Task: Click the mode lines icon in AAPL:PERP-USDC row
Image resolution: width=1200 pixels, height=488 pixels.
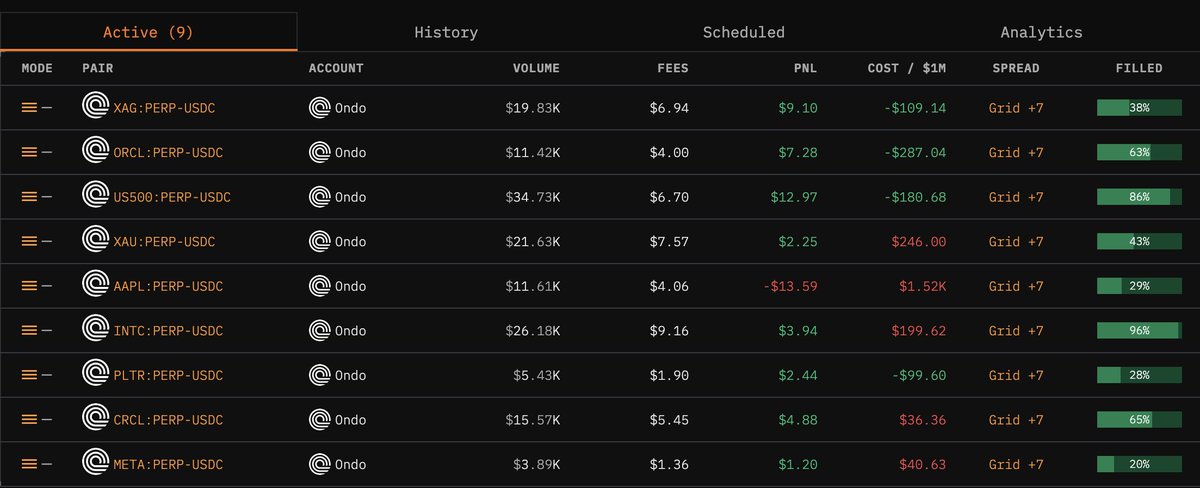Action: click(29, 286)
